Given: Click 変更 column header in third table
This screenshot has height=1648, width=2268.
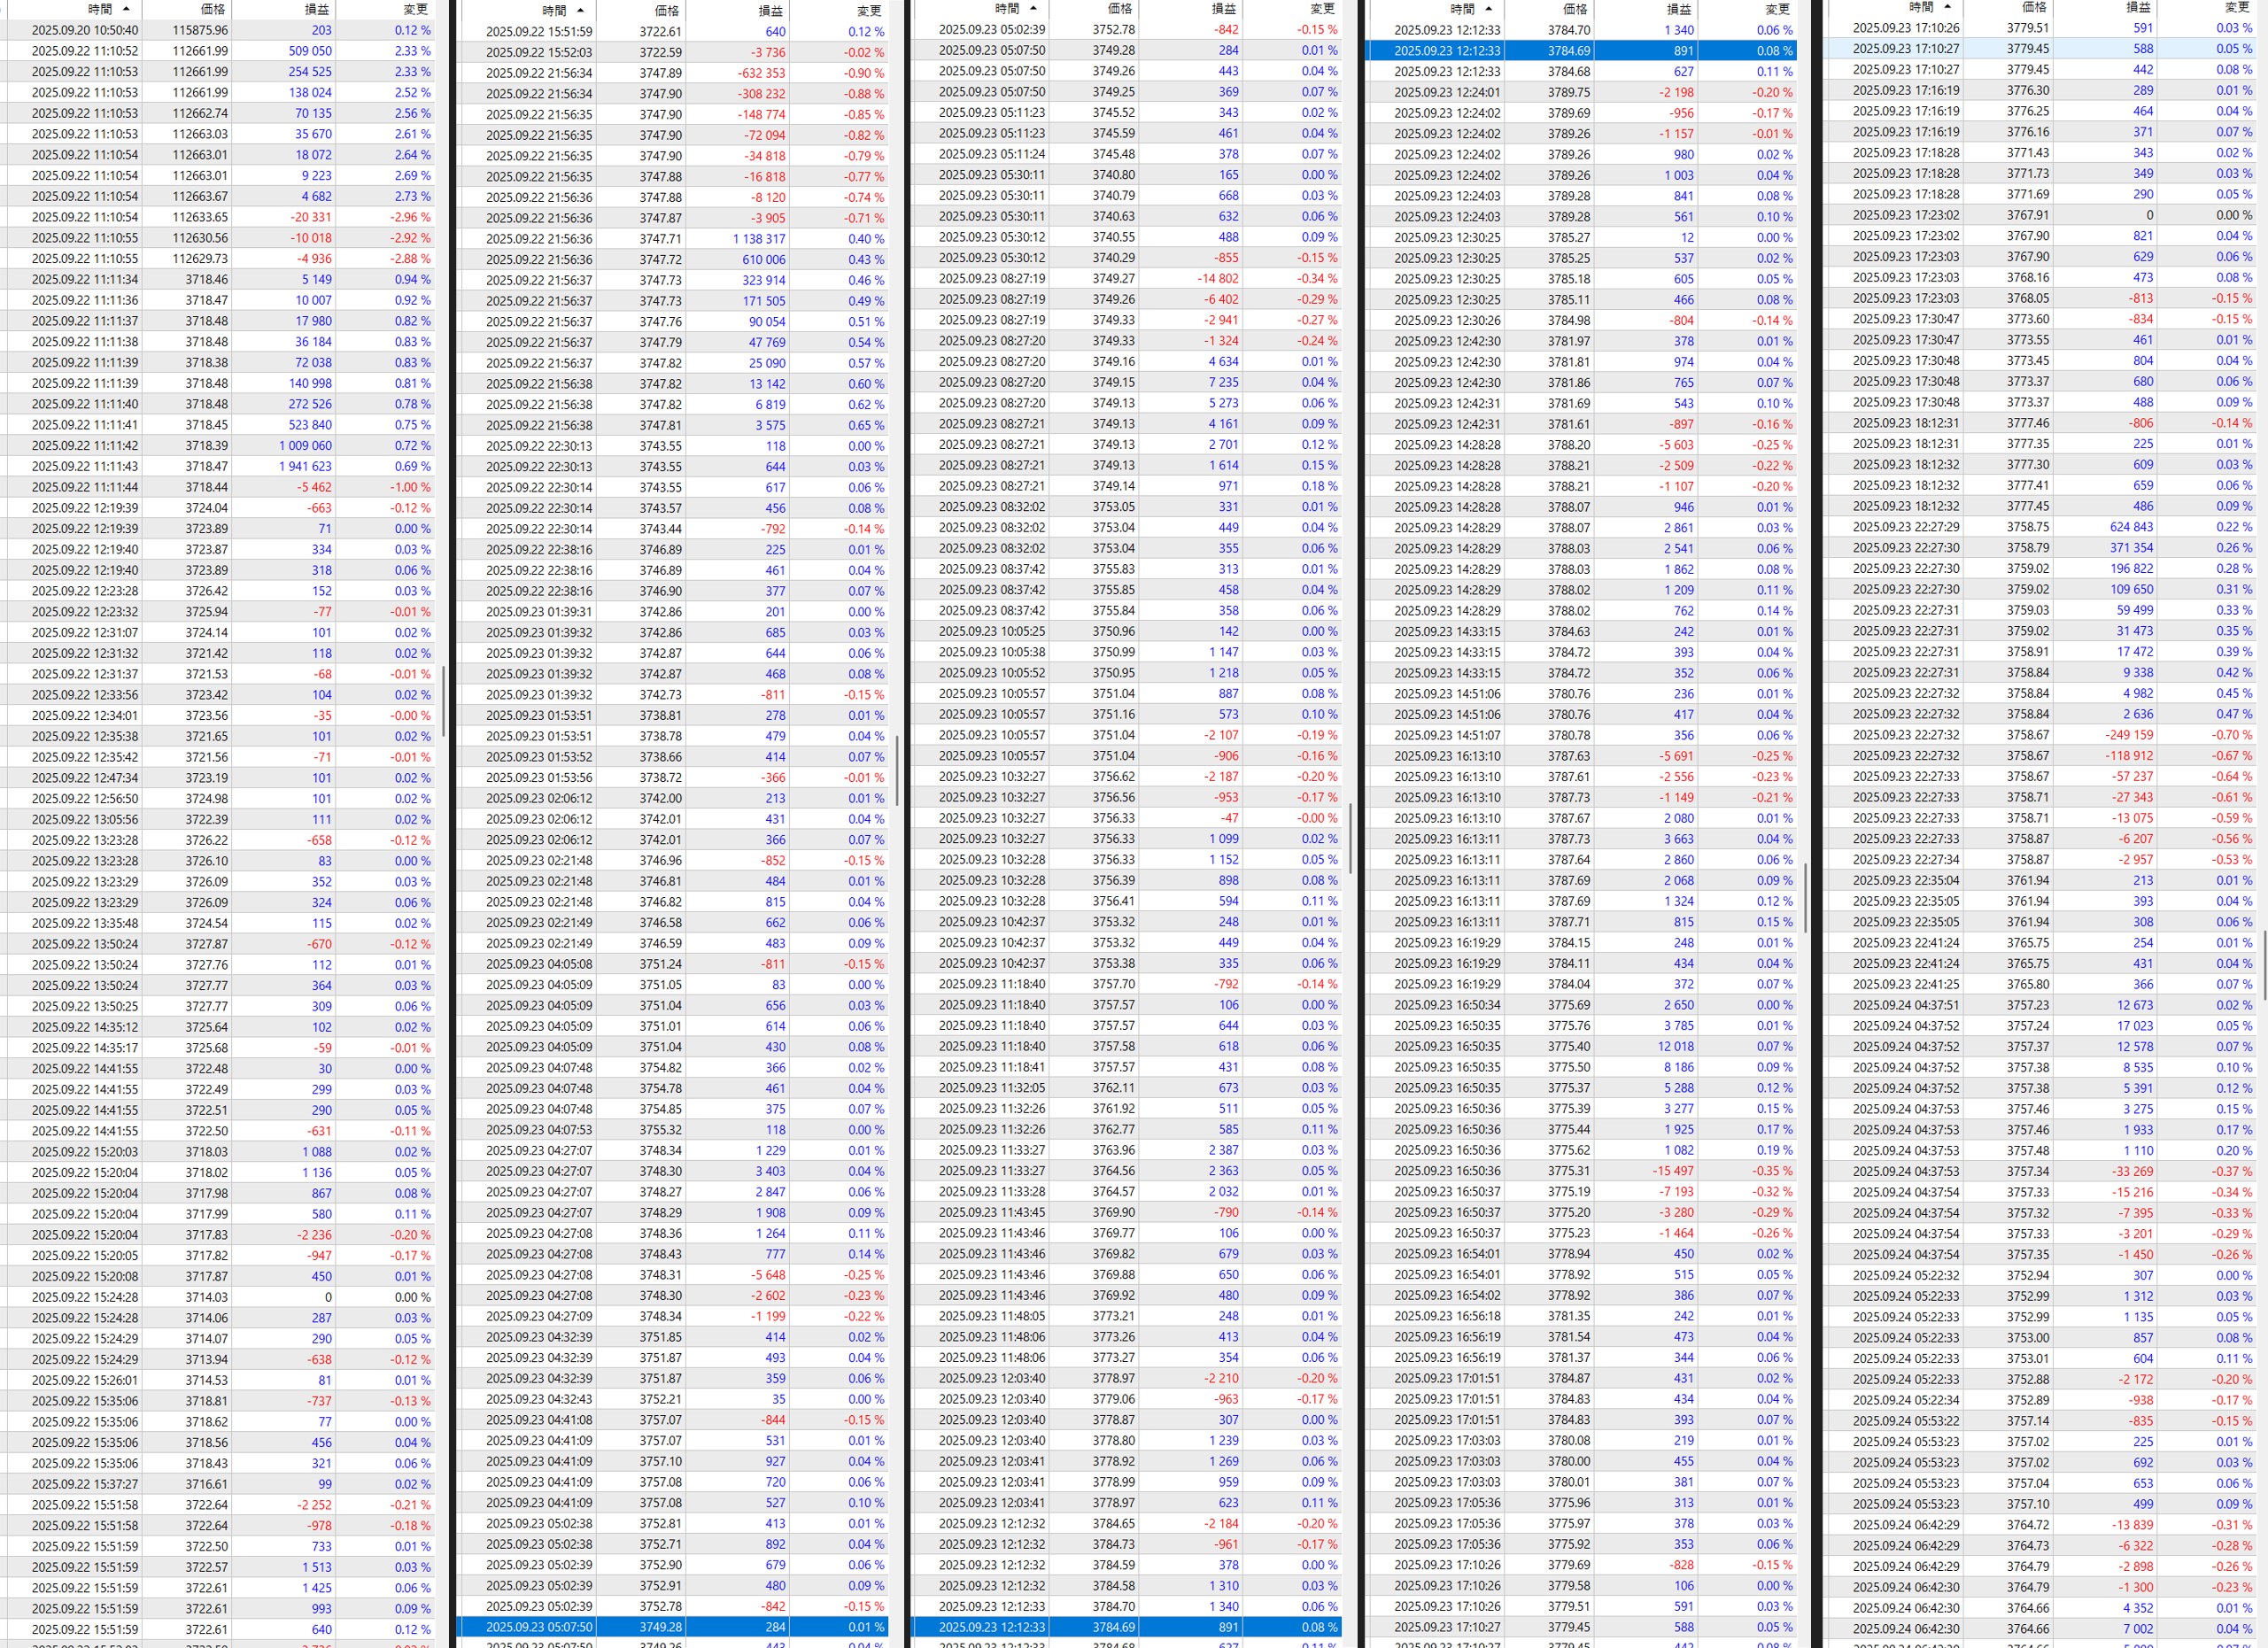Looking at the screenshot, I should 1322,9.
